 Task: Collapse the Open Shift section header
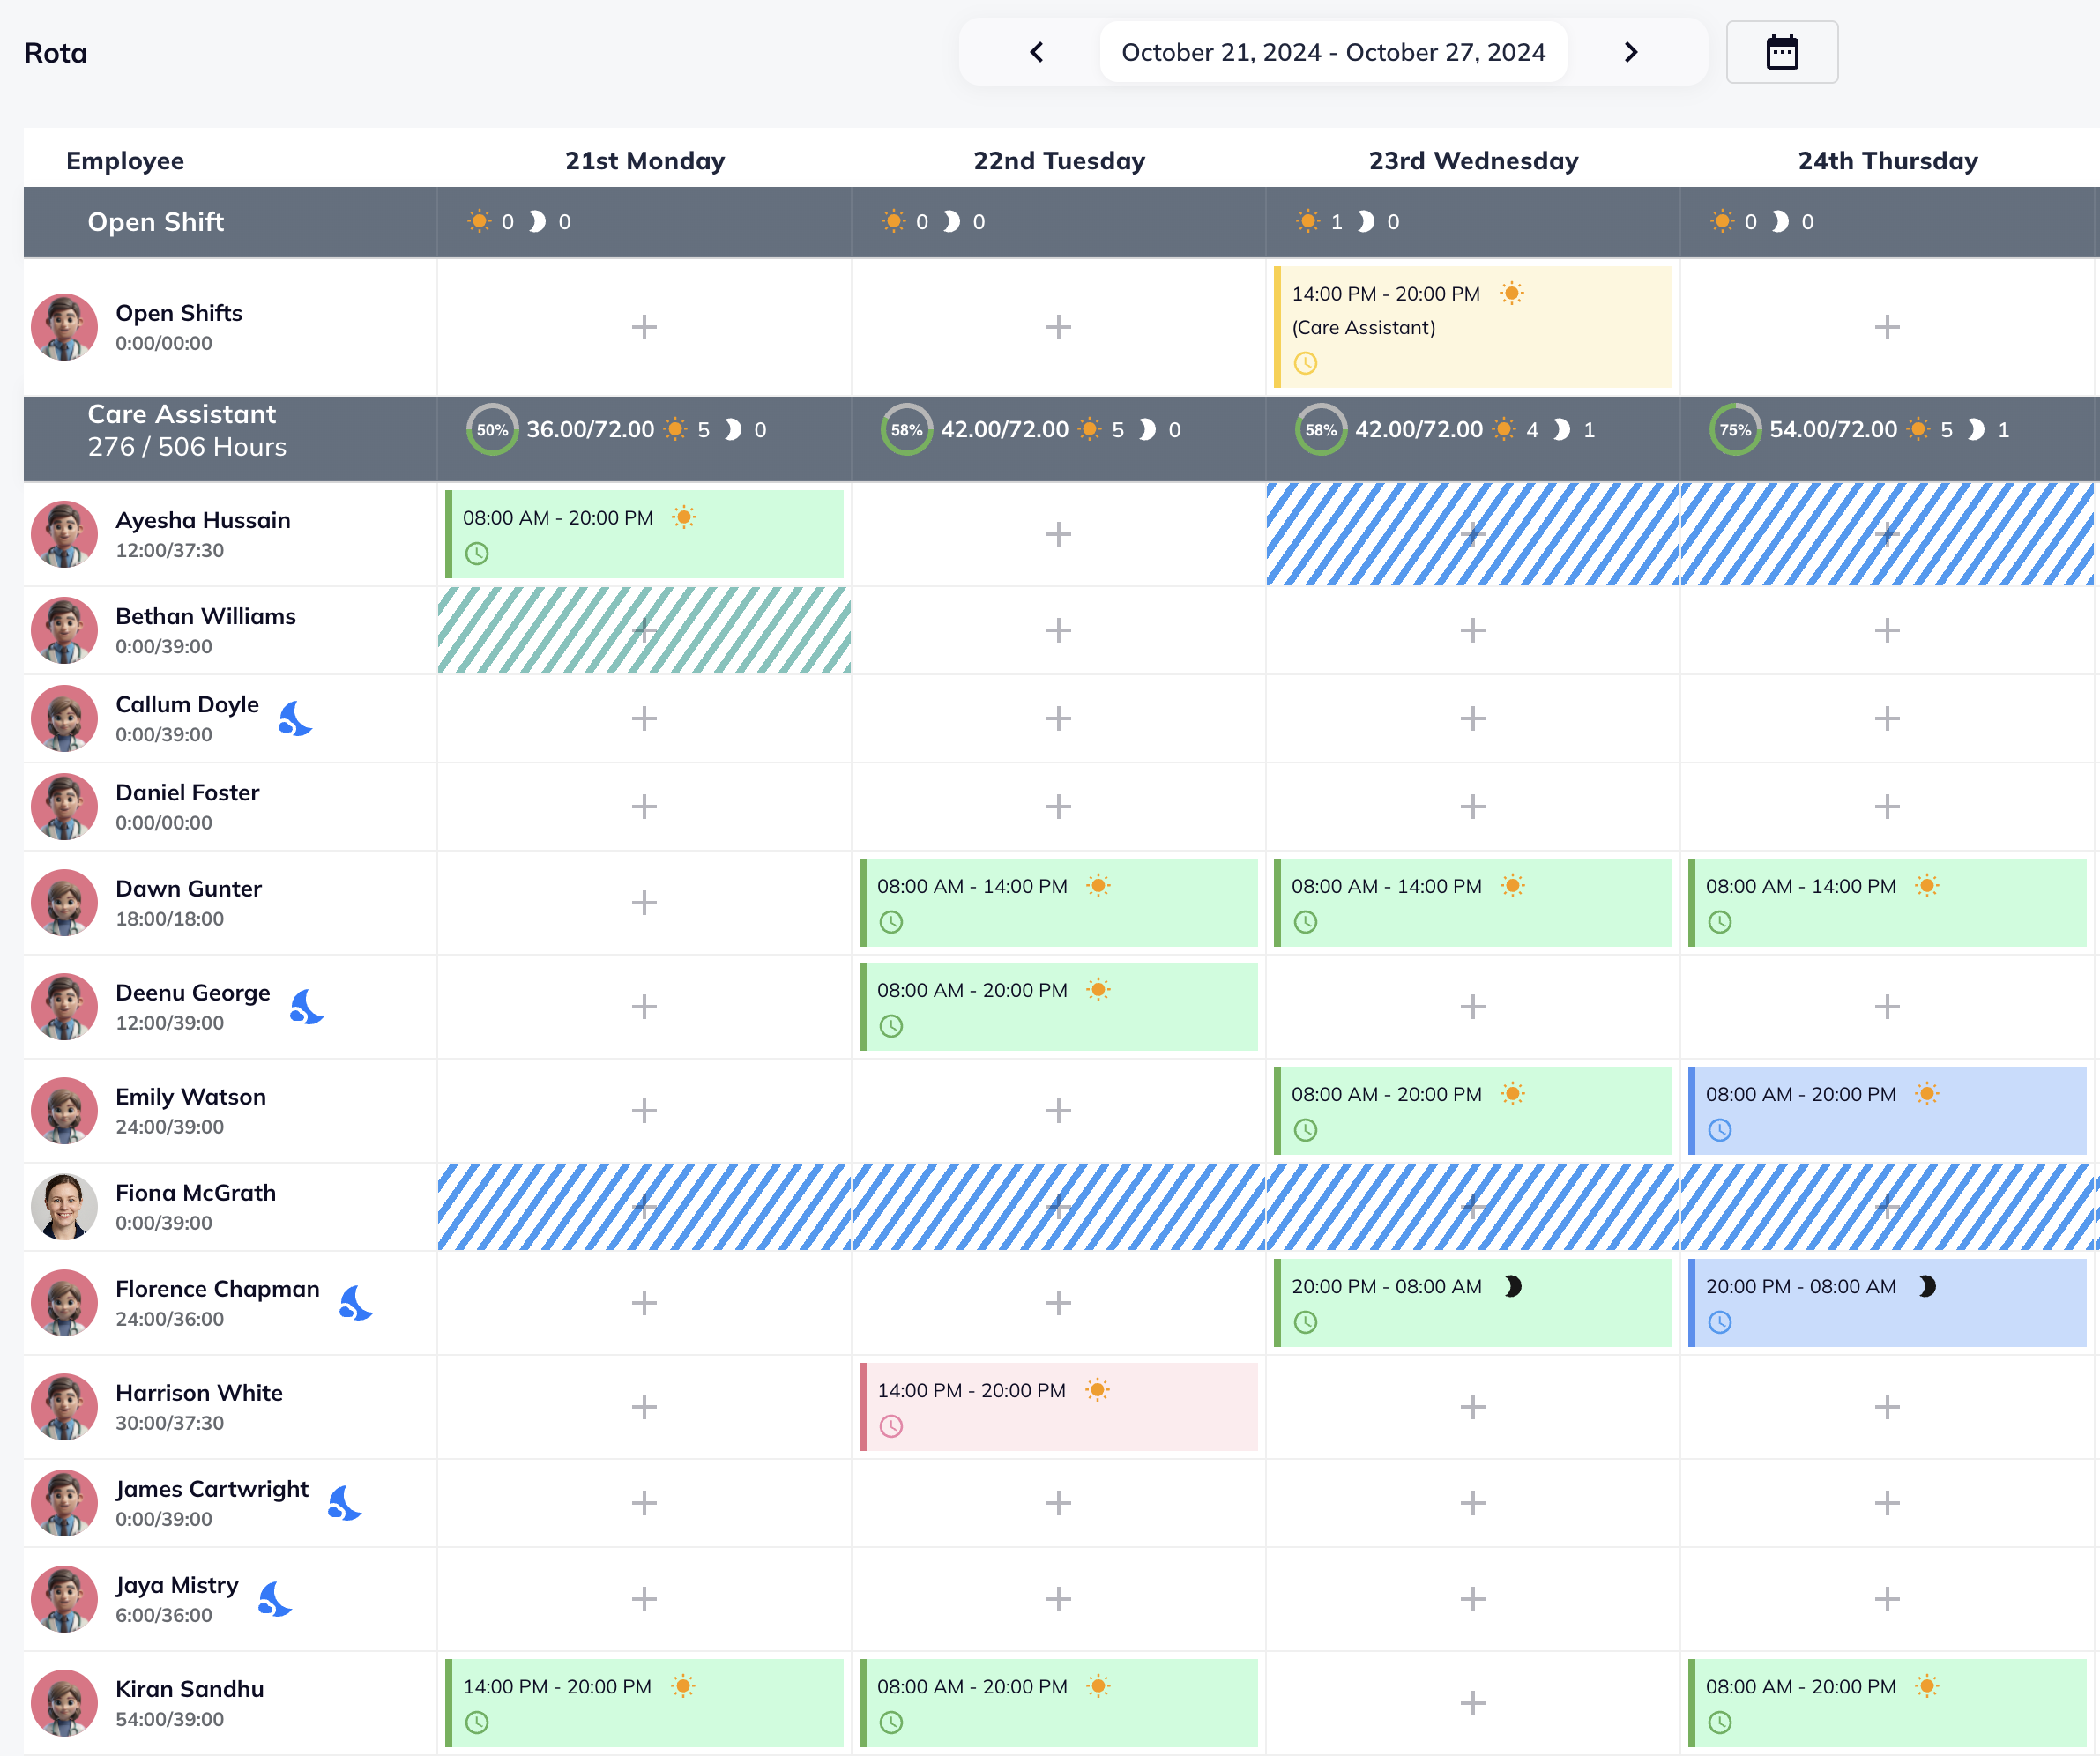(156, 222)
